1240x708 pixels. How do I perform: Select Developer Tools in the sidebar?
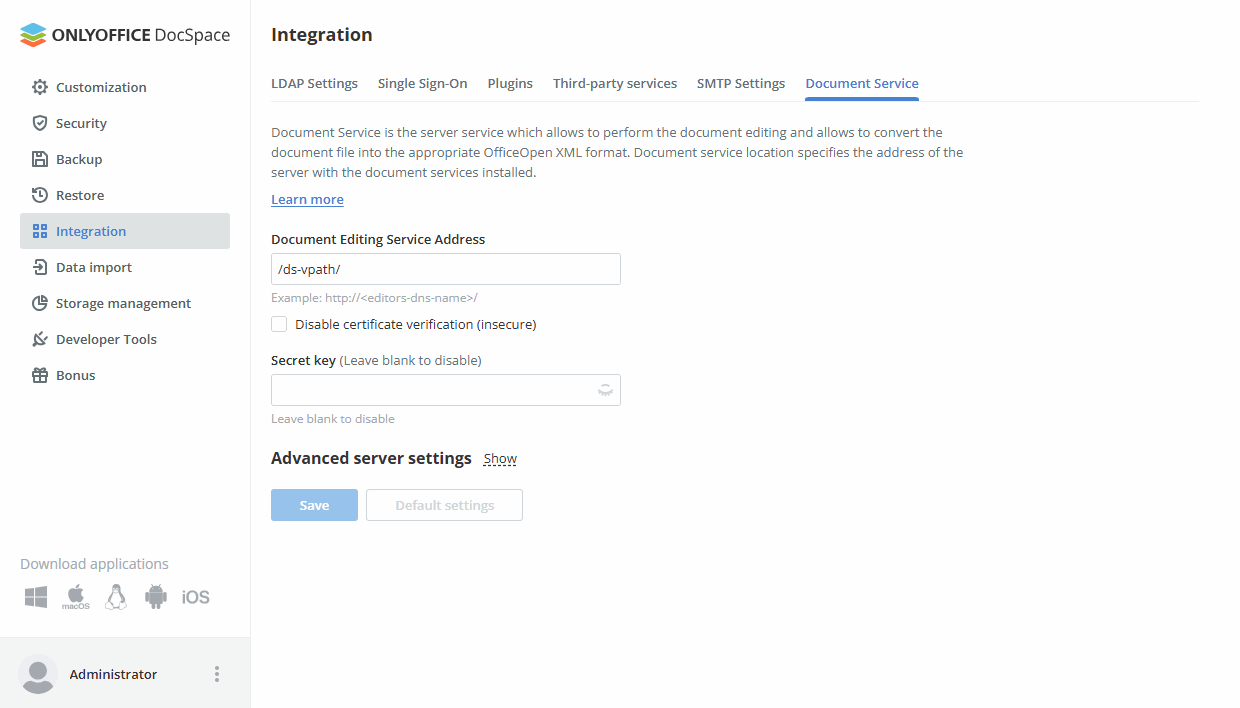107,339
